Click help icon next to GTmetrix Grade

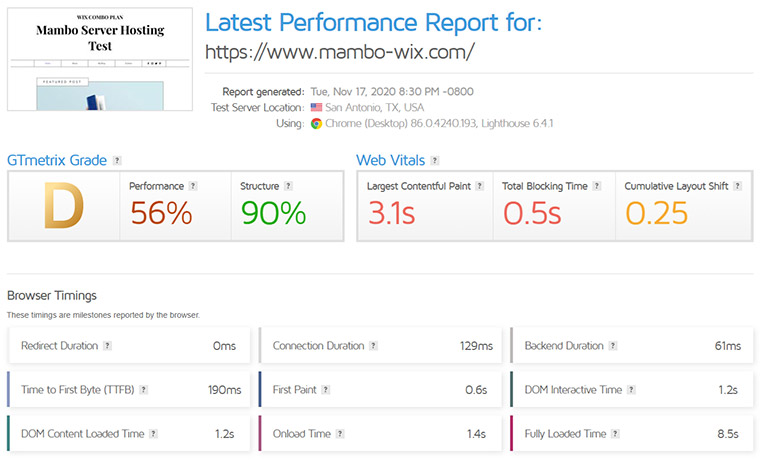coord(117,160)
